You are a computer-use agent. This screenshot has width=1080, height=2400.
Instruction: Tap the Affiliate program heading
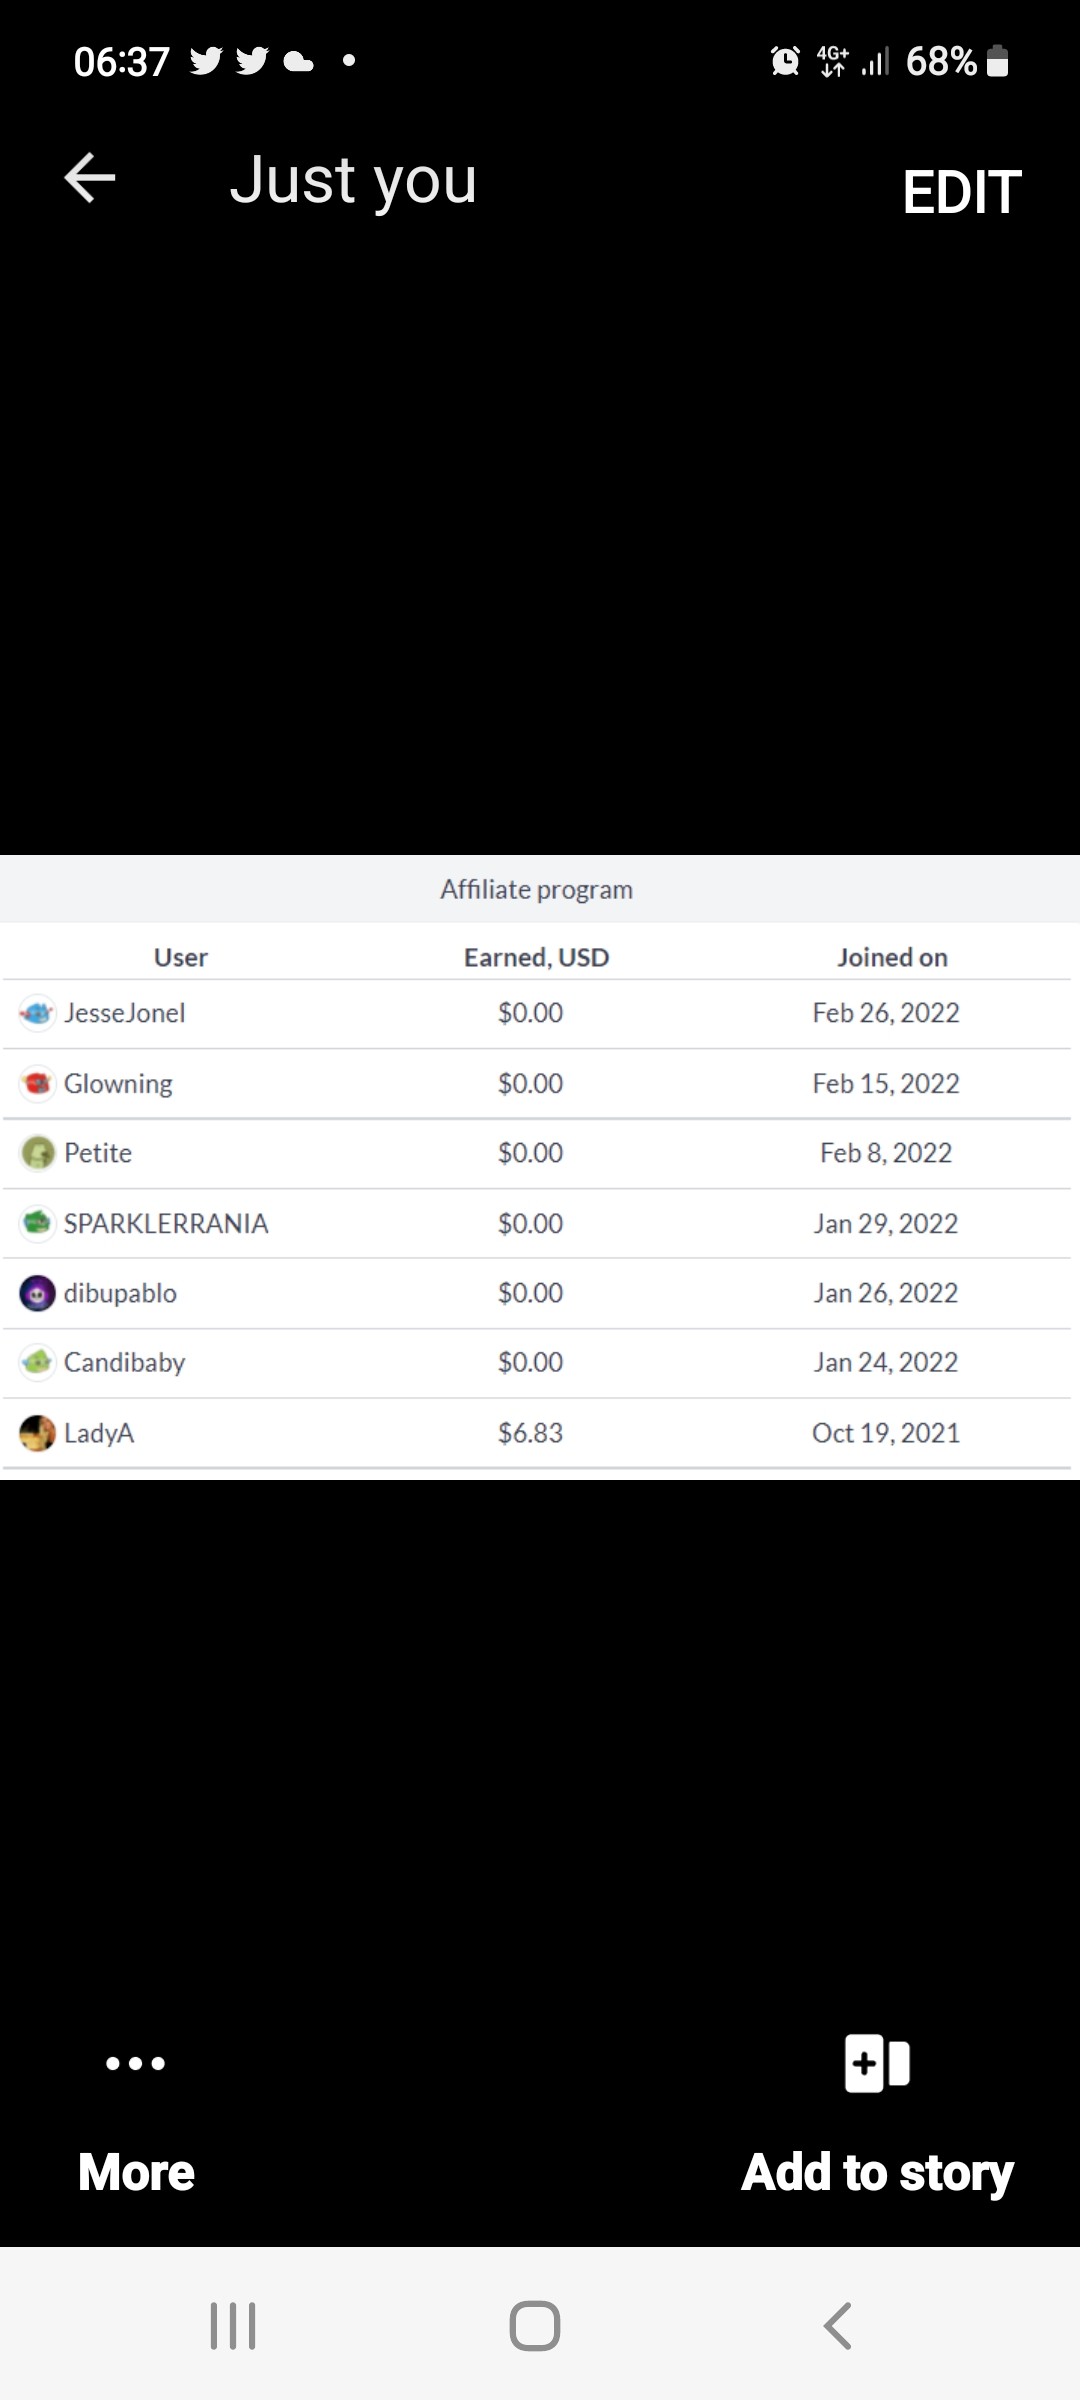click(x=537, y=889)
